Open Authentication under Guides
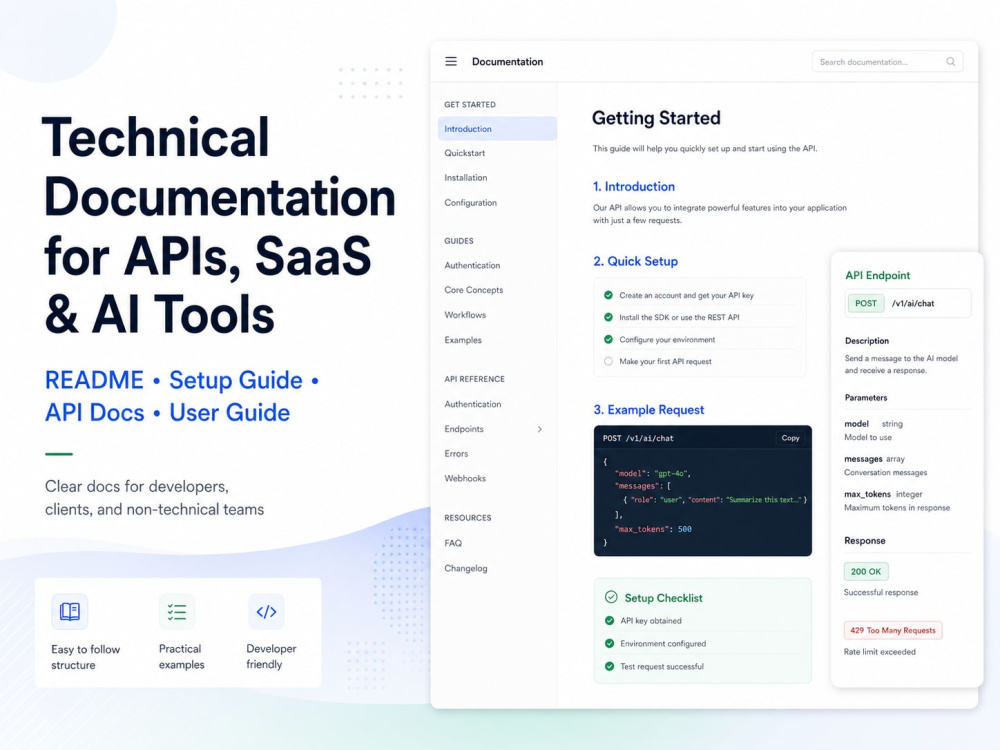 pos(472,265)
